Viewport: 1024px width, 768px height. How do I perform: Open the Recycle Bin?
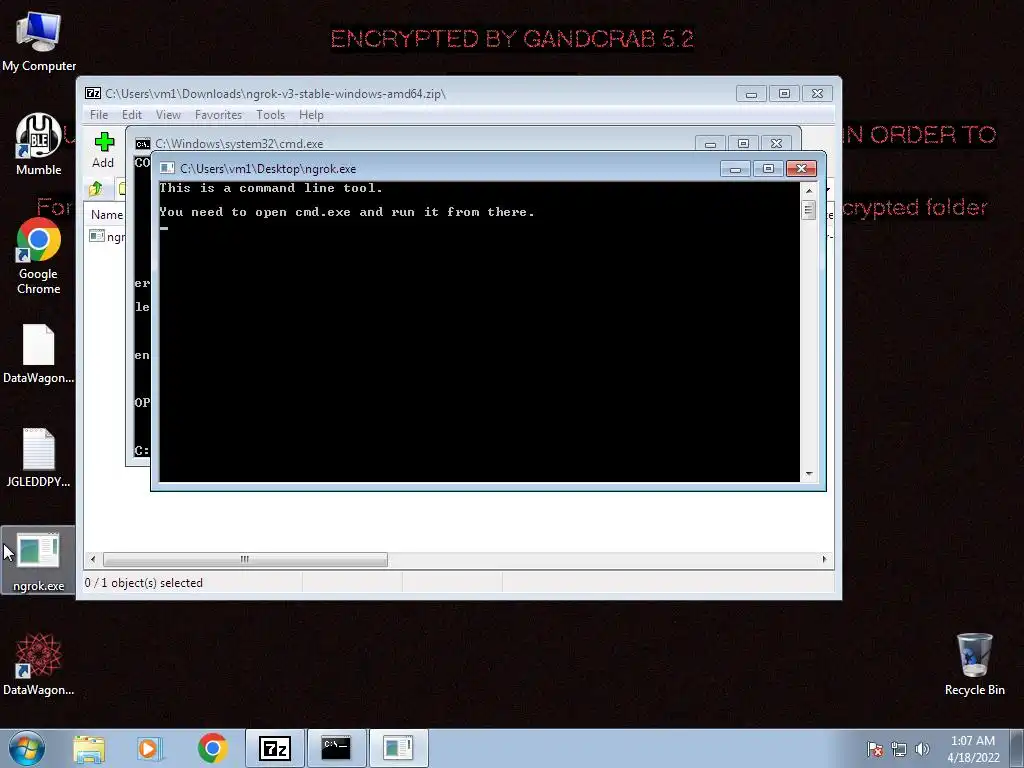click(x=974, y=664)
